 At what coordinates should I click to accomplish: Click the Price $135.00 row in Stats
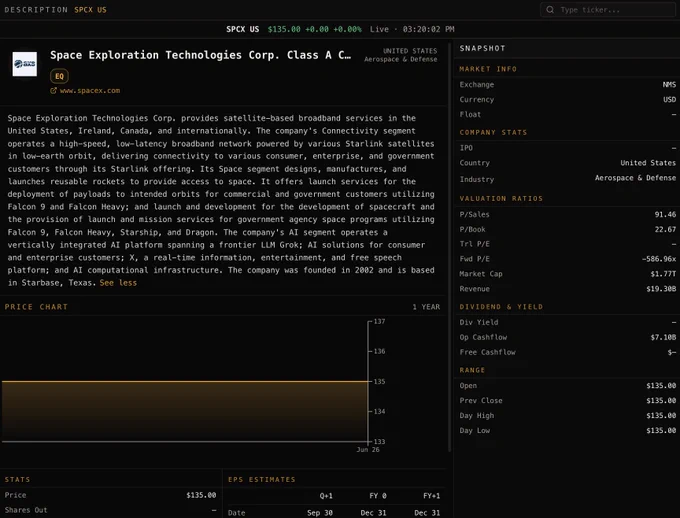(110, 495)
